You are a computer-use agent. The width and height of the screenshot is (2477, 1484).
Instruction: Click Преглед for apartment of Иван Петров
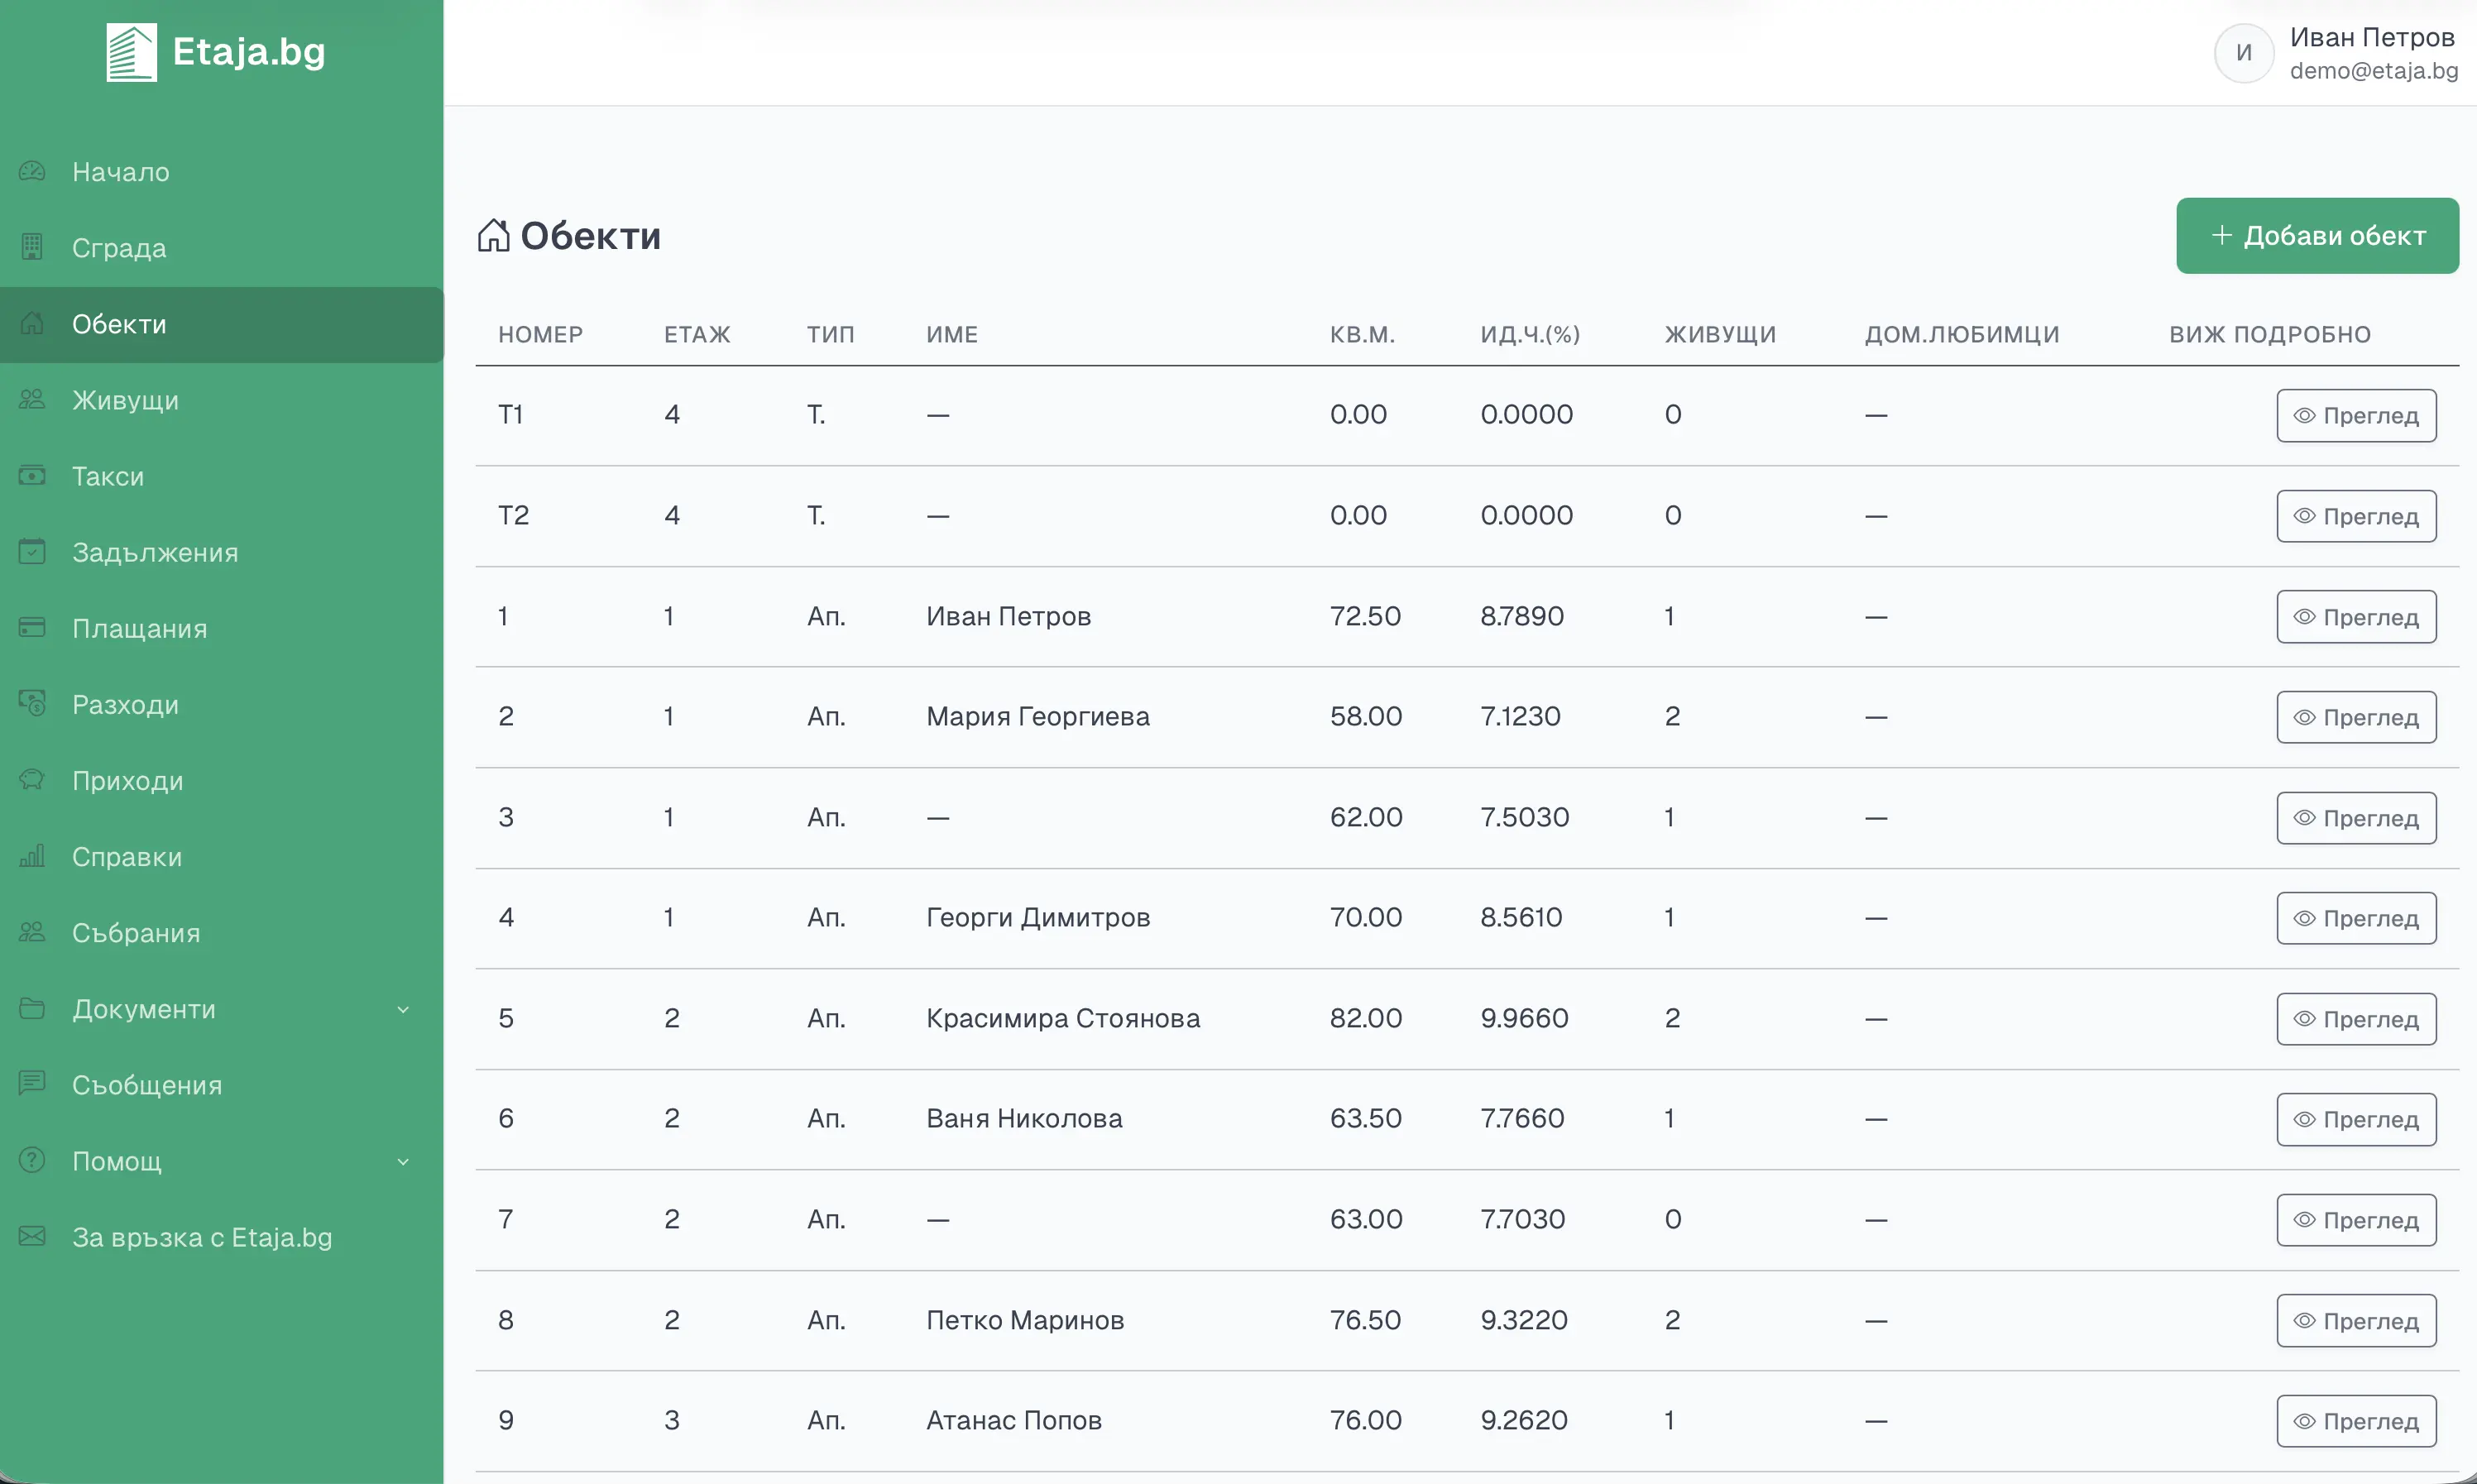point(2356,617)
